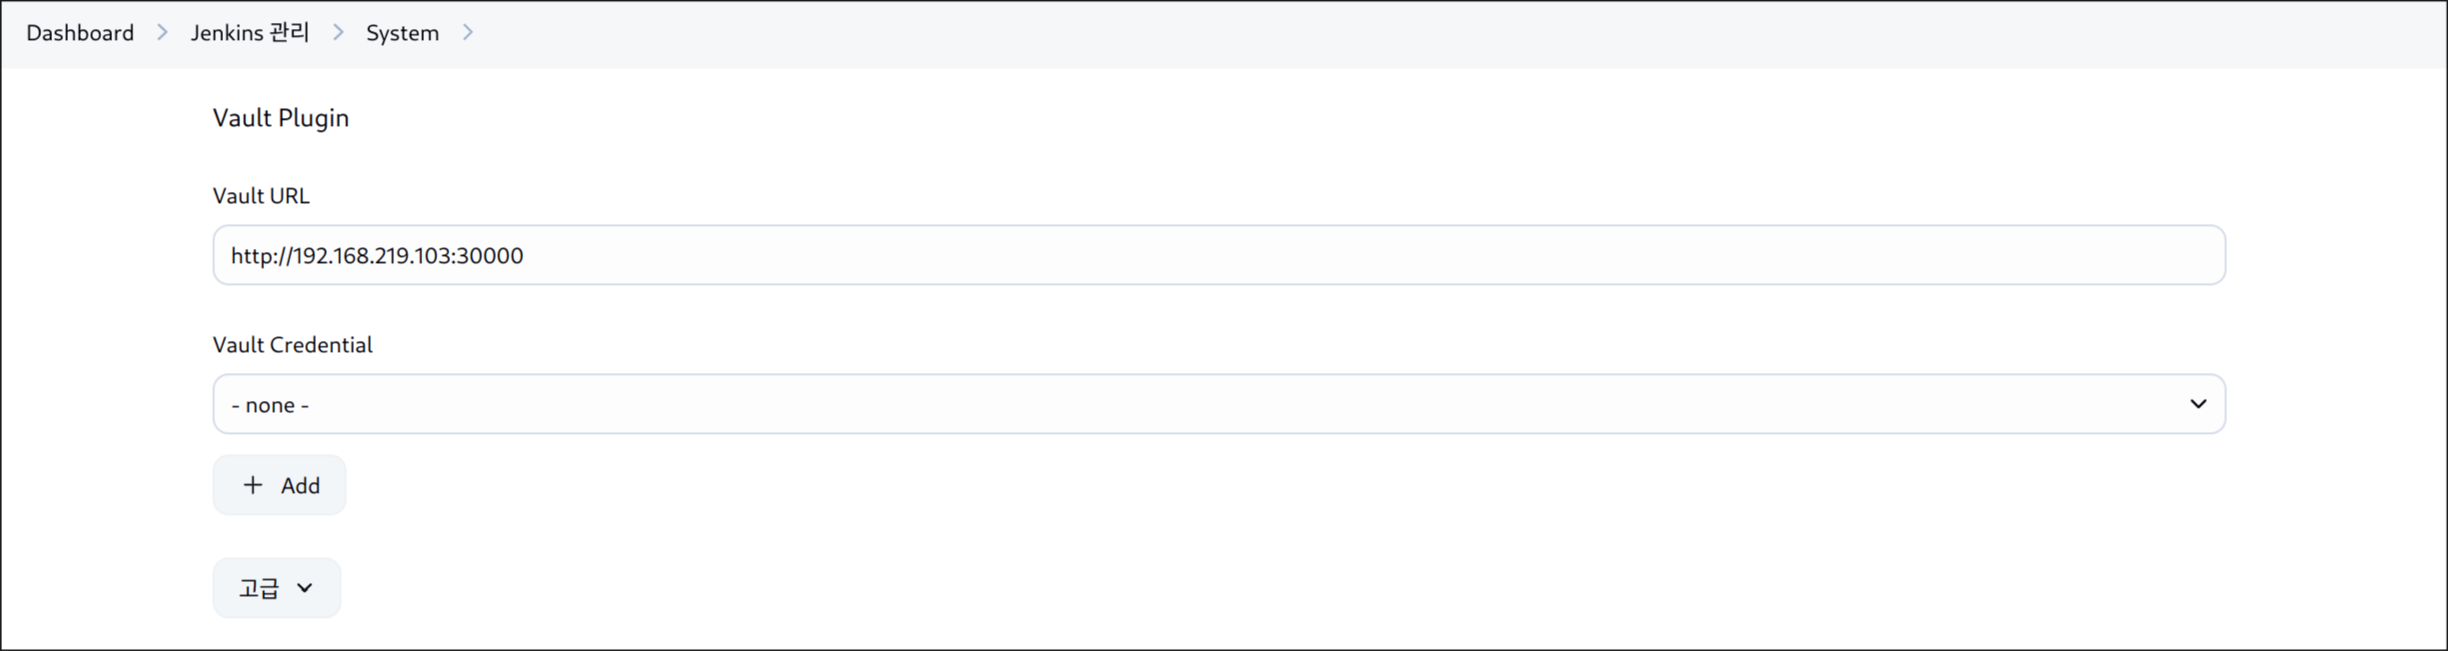This screenshot has height=651, width=2448.
Task: Go to the Jenkins 관리 breadcrumb
Action: point(250,33)
